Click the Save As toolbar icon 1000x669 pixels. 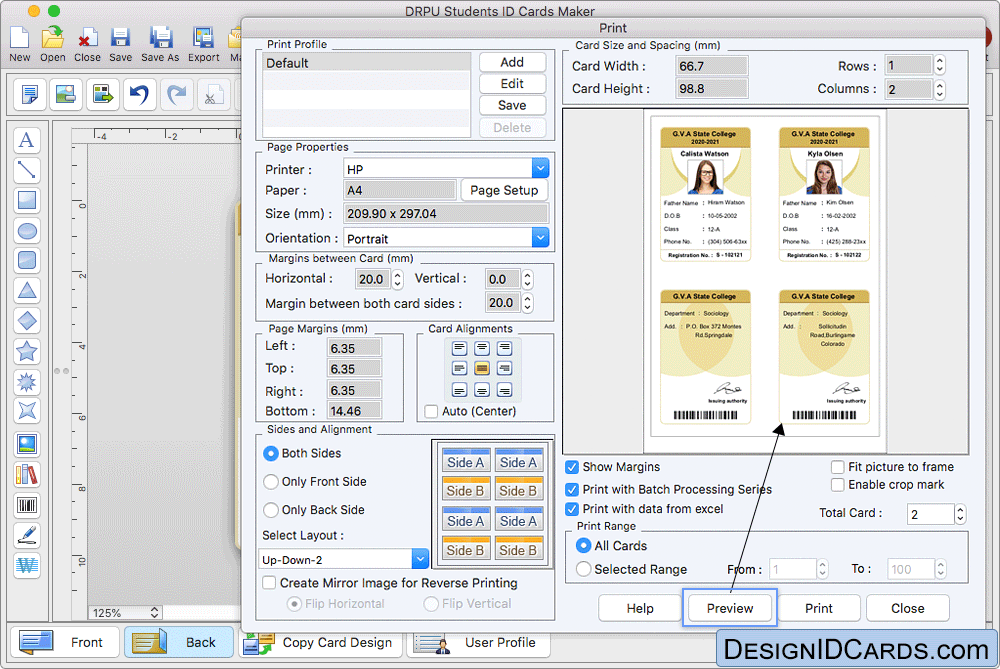(160, 44)
